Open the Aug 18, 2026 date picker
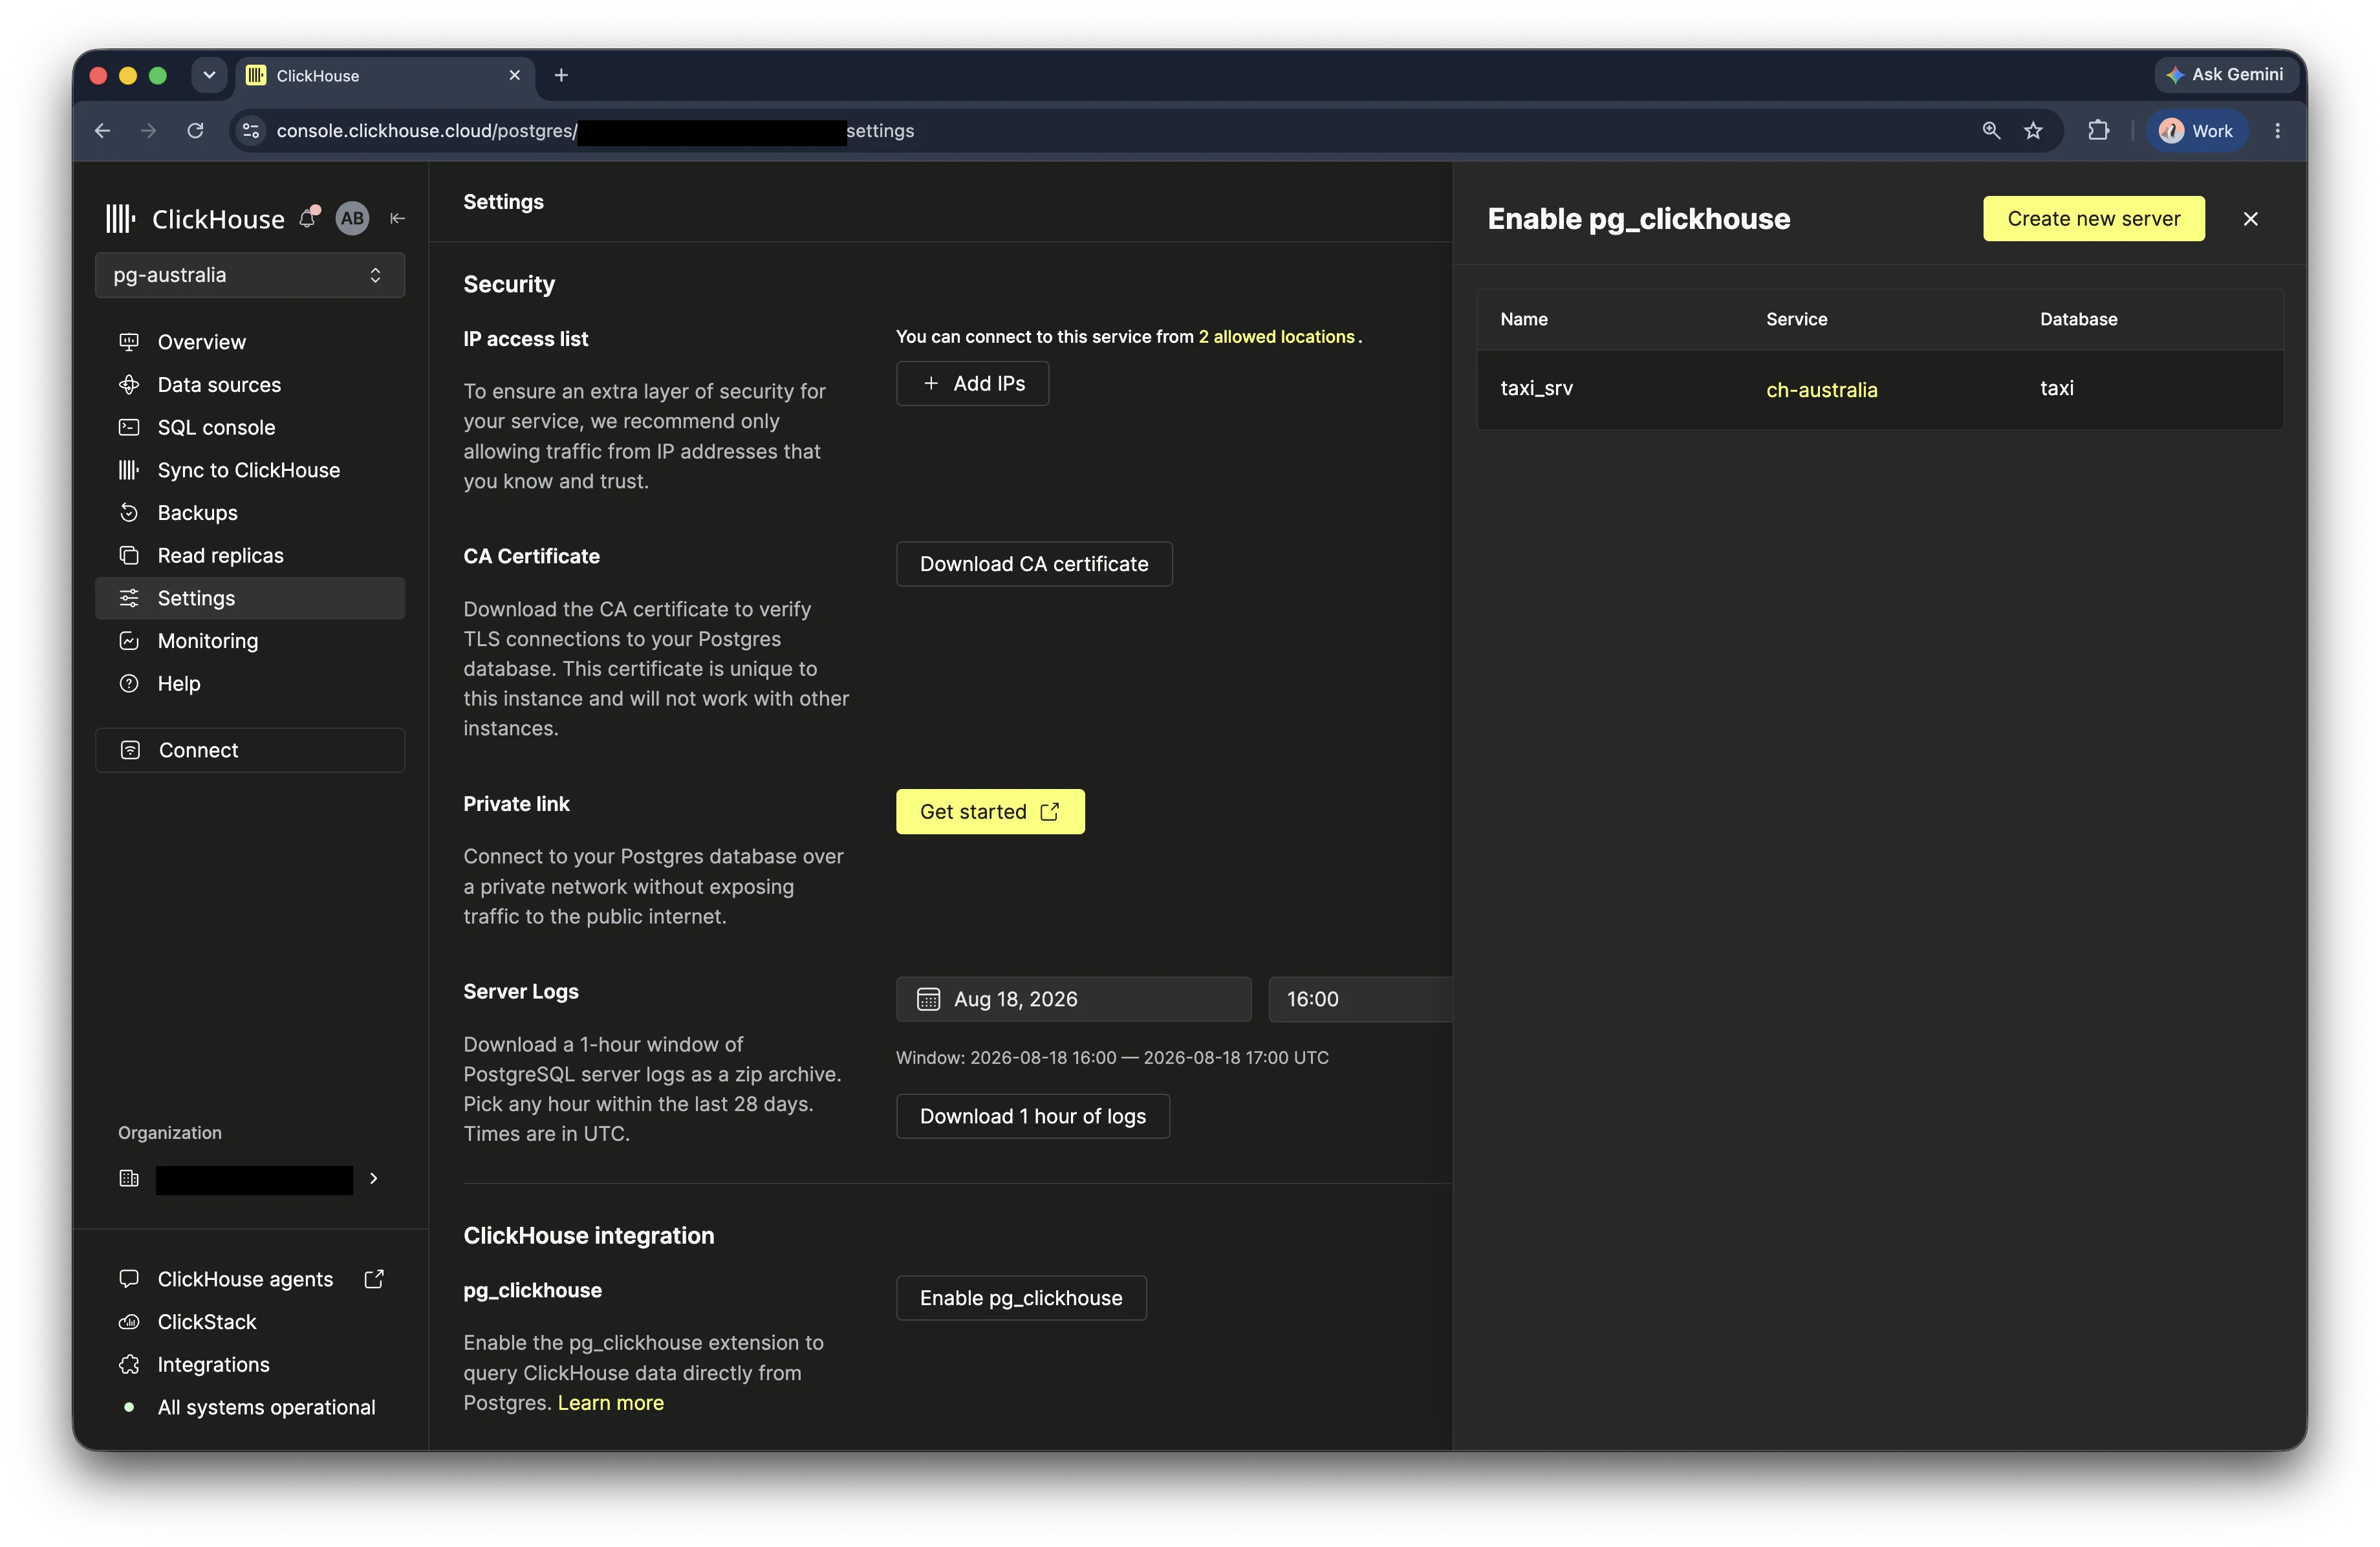2380x1547 pixels. tap(1073, 999)
